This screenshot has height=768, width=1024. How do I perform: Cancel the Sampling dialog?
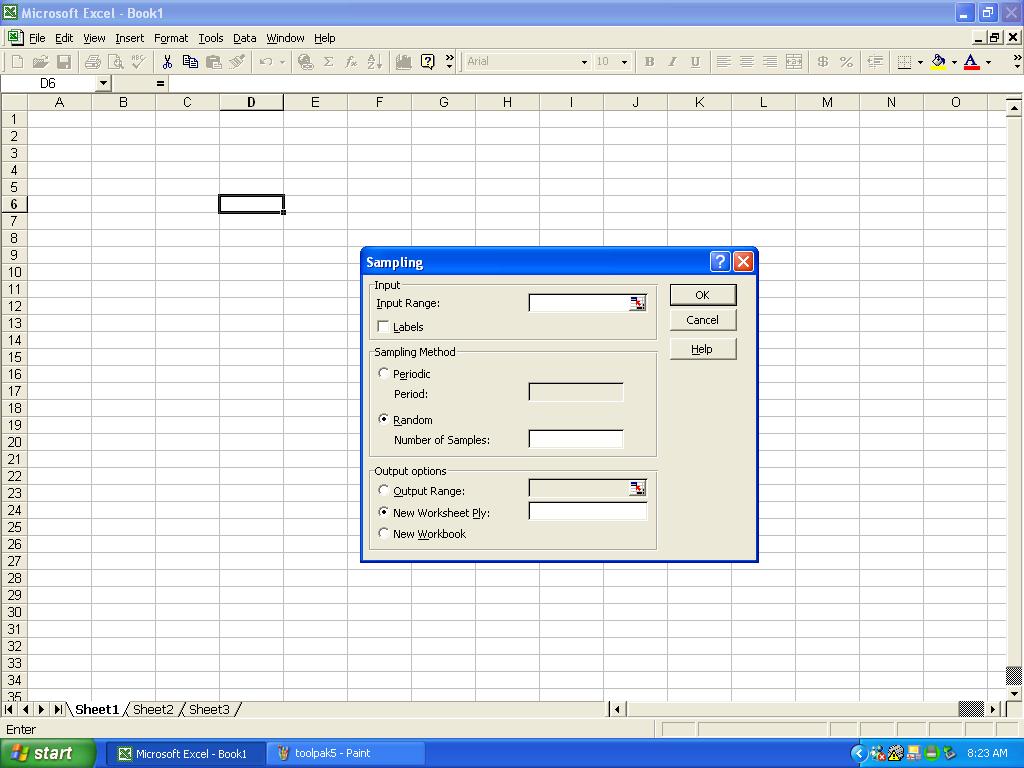[x=702, y=320]
